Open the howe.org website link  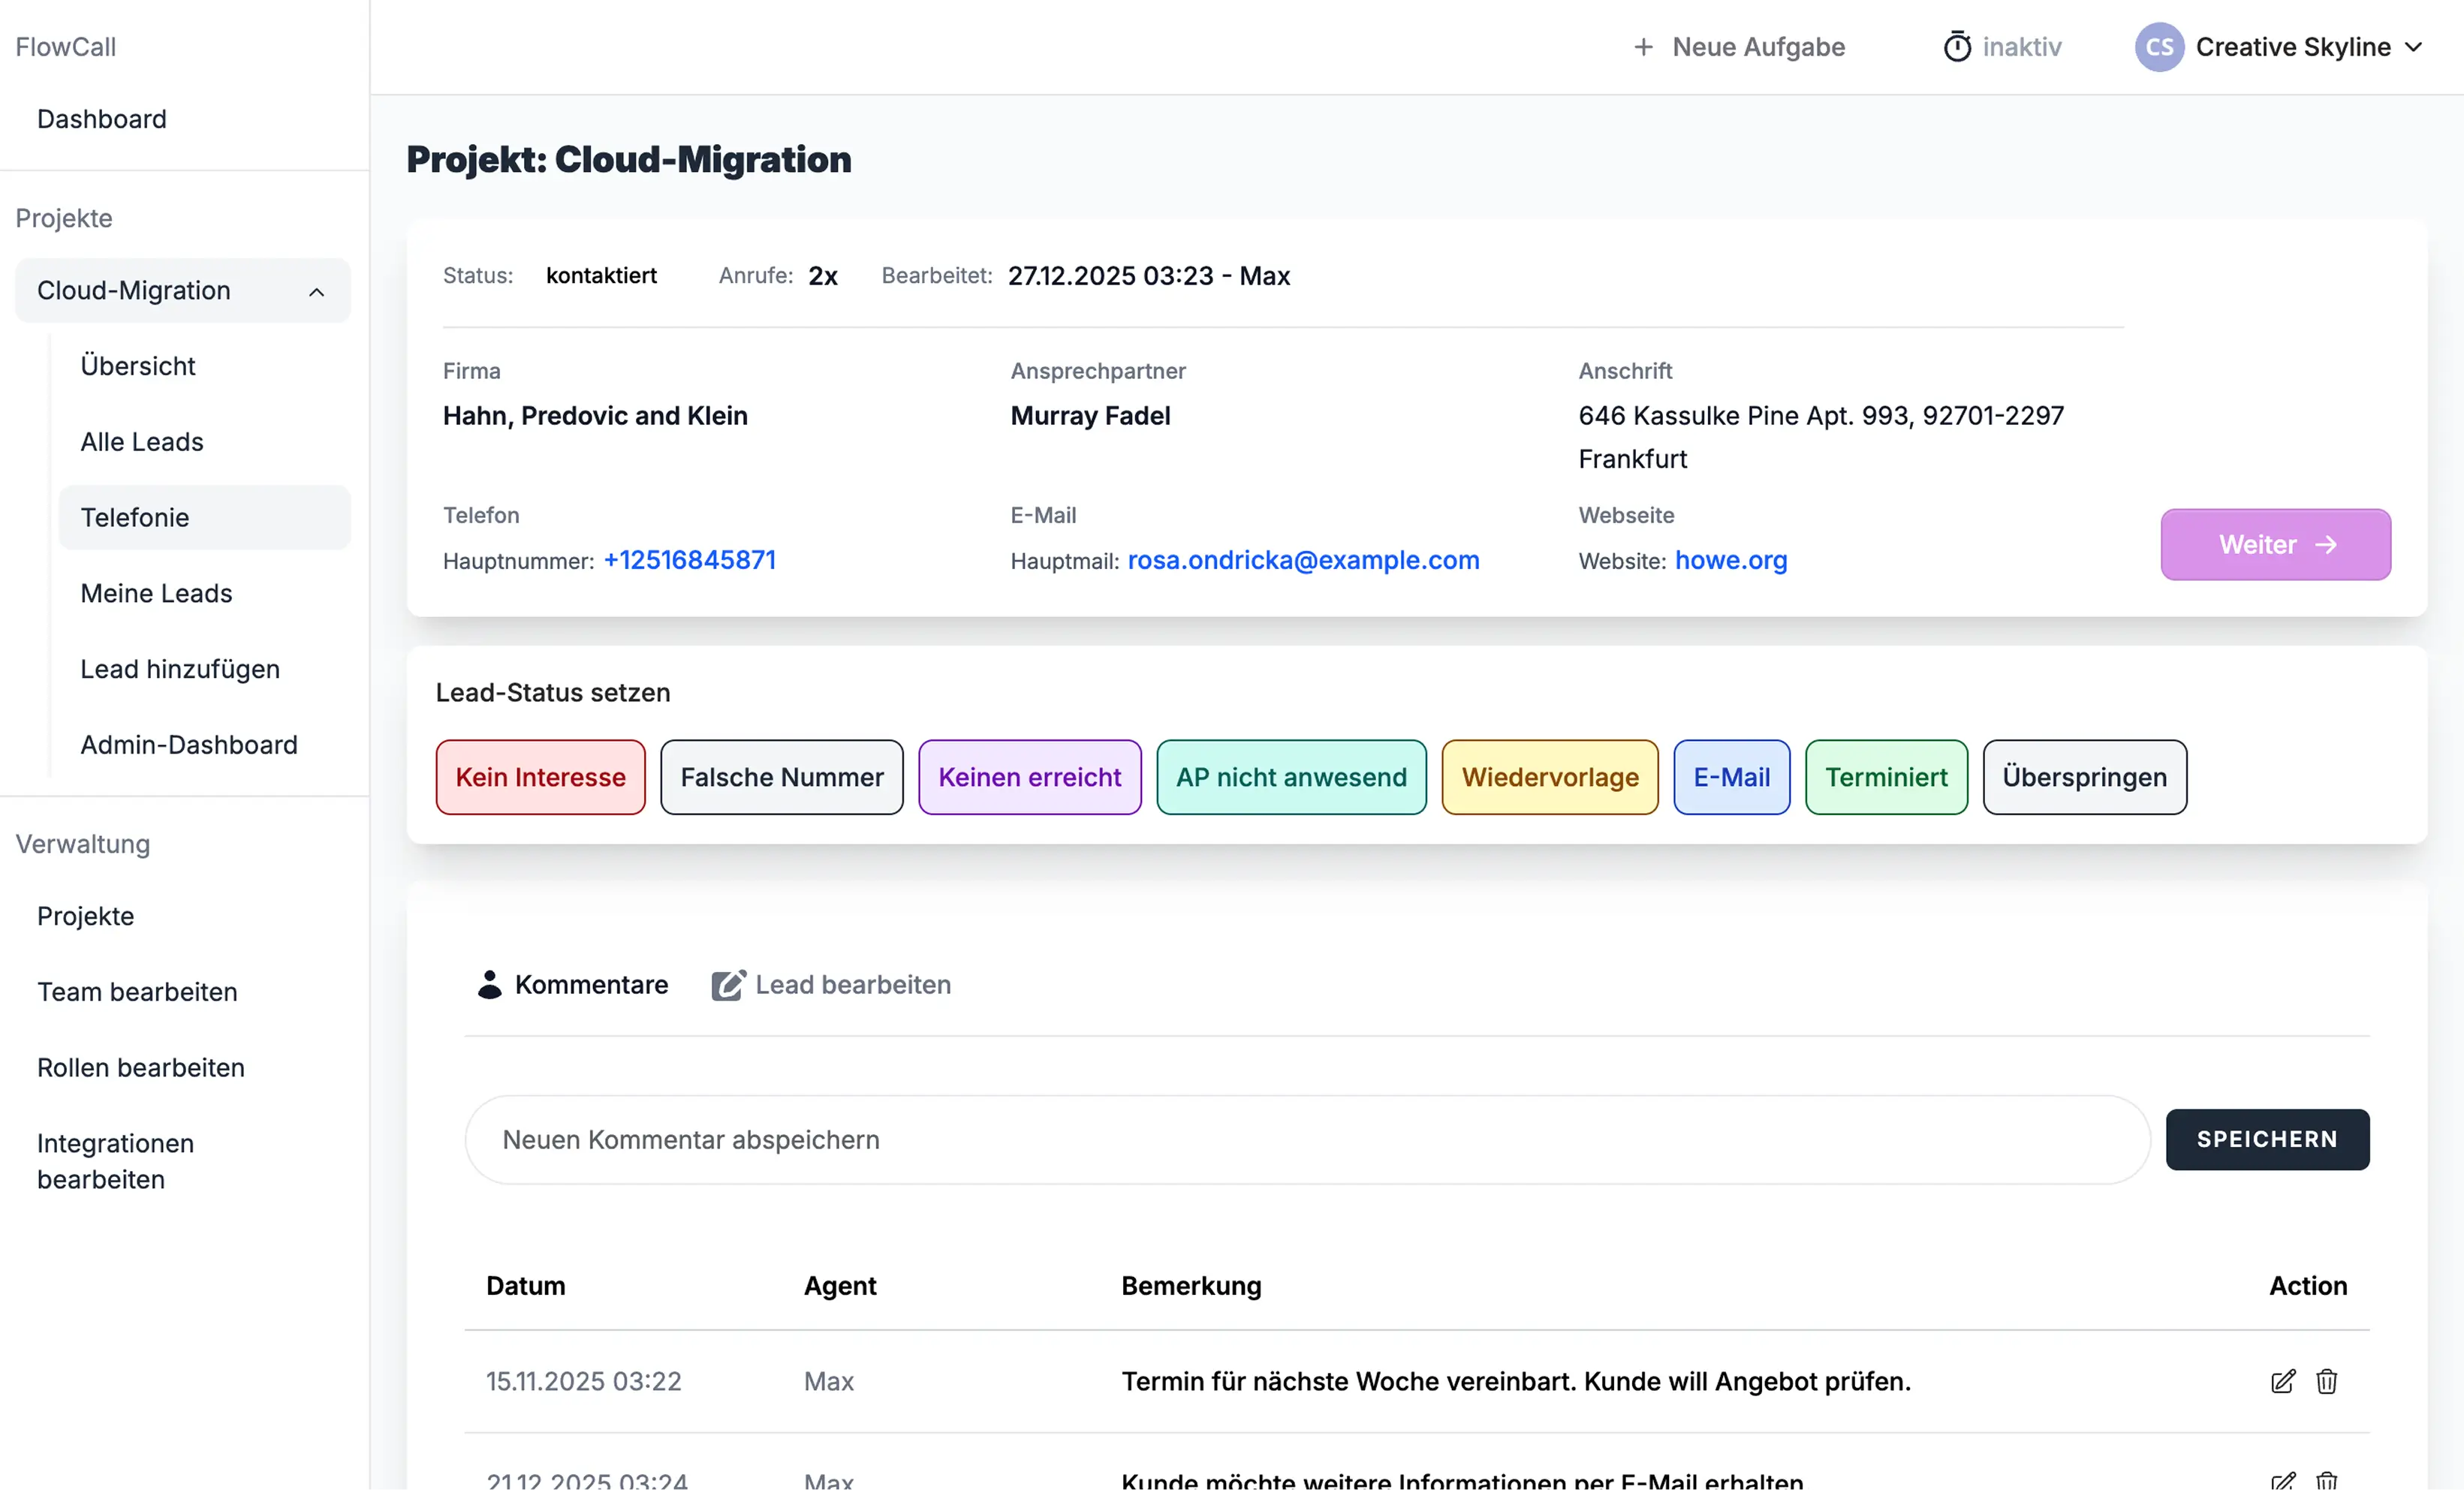click(x=1730, y=560)
